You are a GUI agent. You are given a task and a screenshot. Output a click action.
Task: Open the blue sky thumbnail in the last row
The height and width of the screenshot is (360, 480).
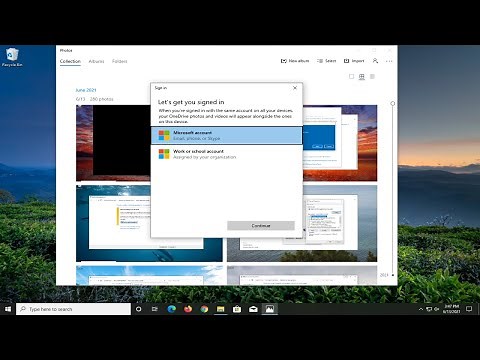(x=149, y=275)
